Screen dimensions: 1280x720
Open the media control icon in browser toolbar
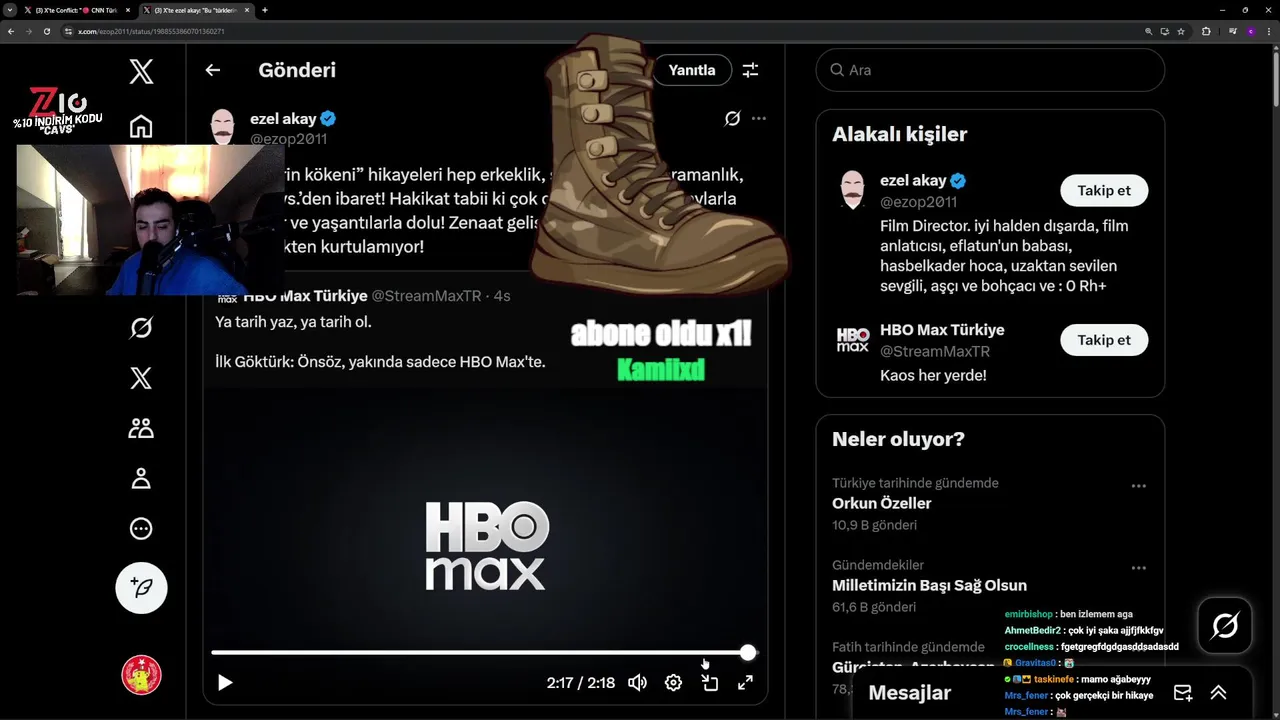[1232, 31]
